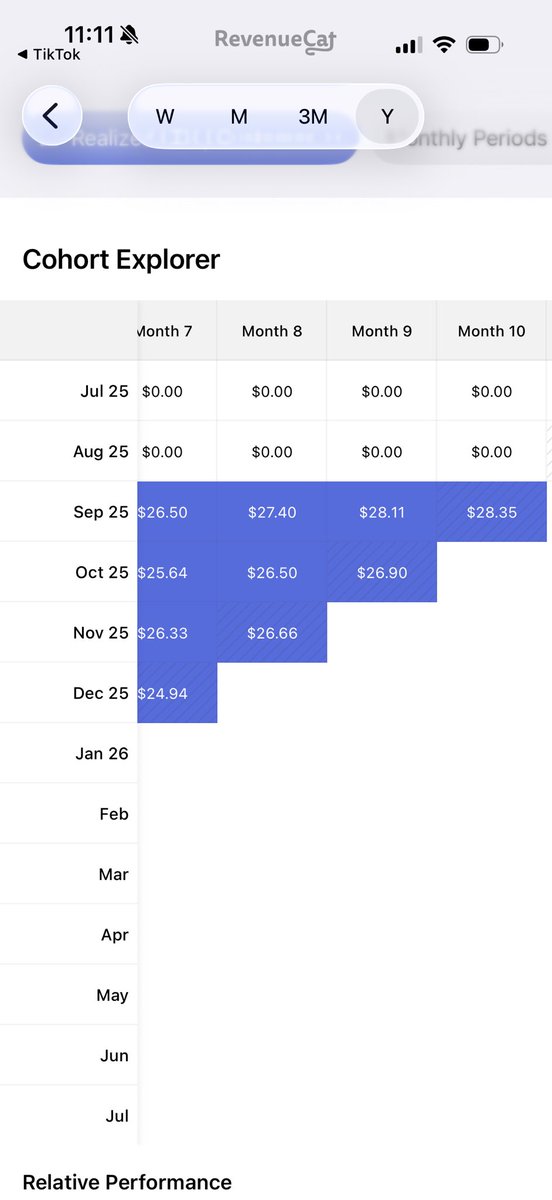Open the blurred Realized LTV selector
552x1200 pixels.
[x=190, y=140]
